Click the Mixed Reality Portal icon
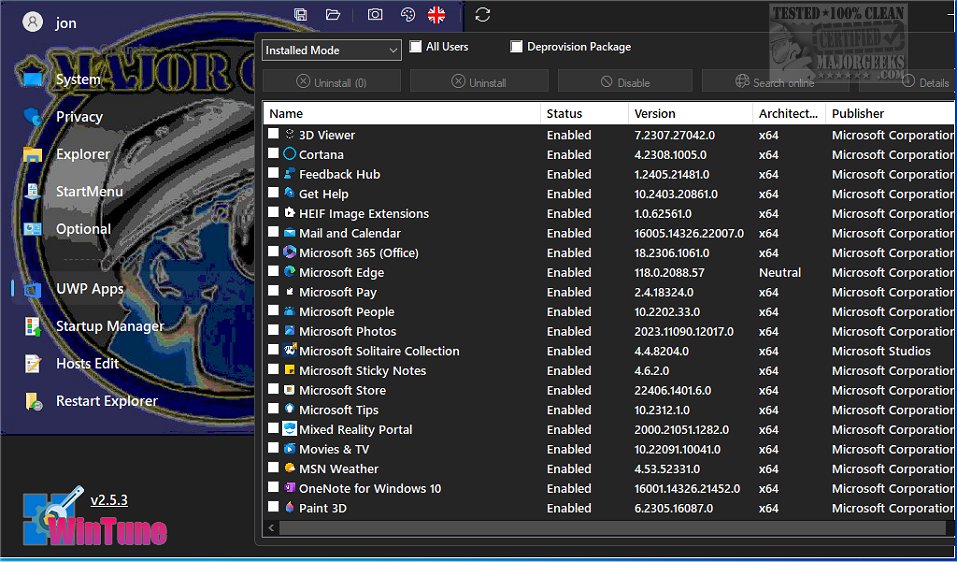The image size is (957, 562). pos(289,428)
